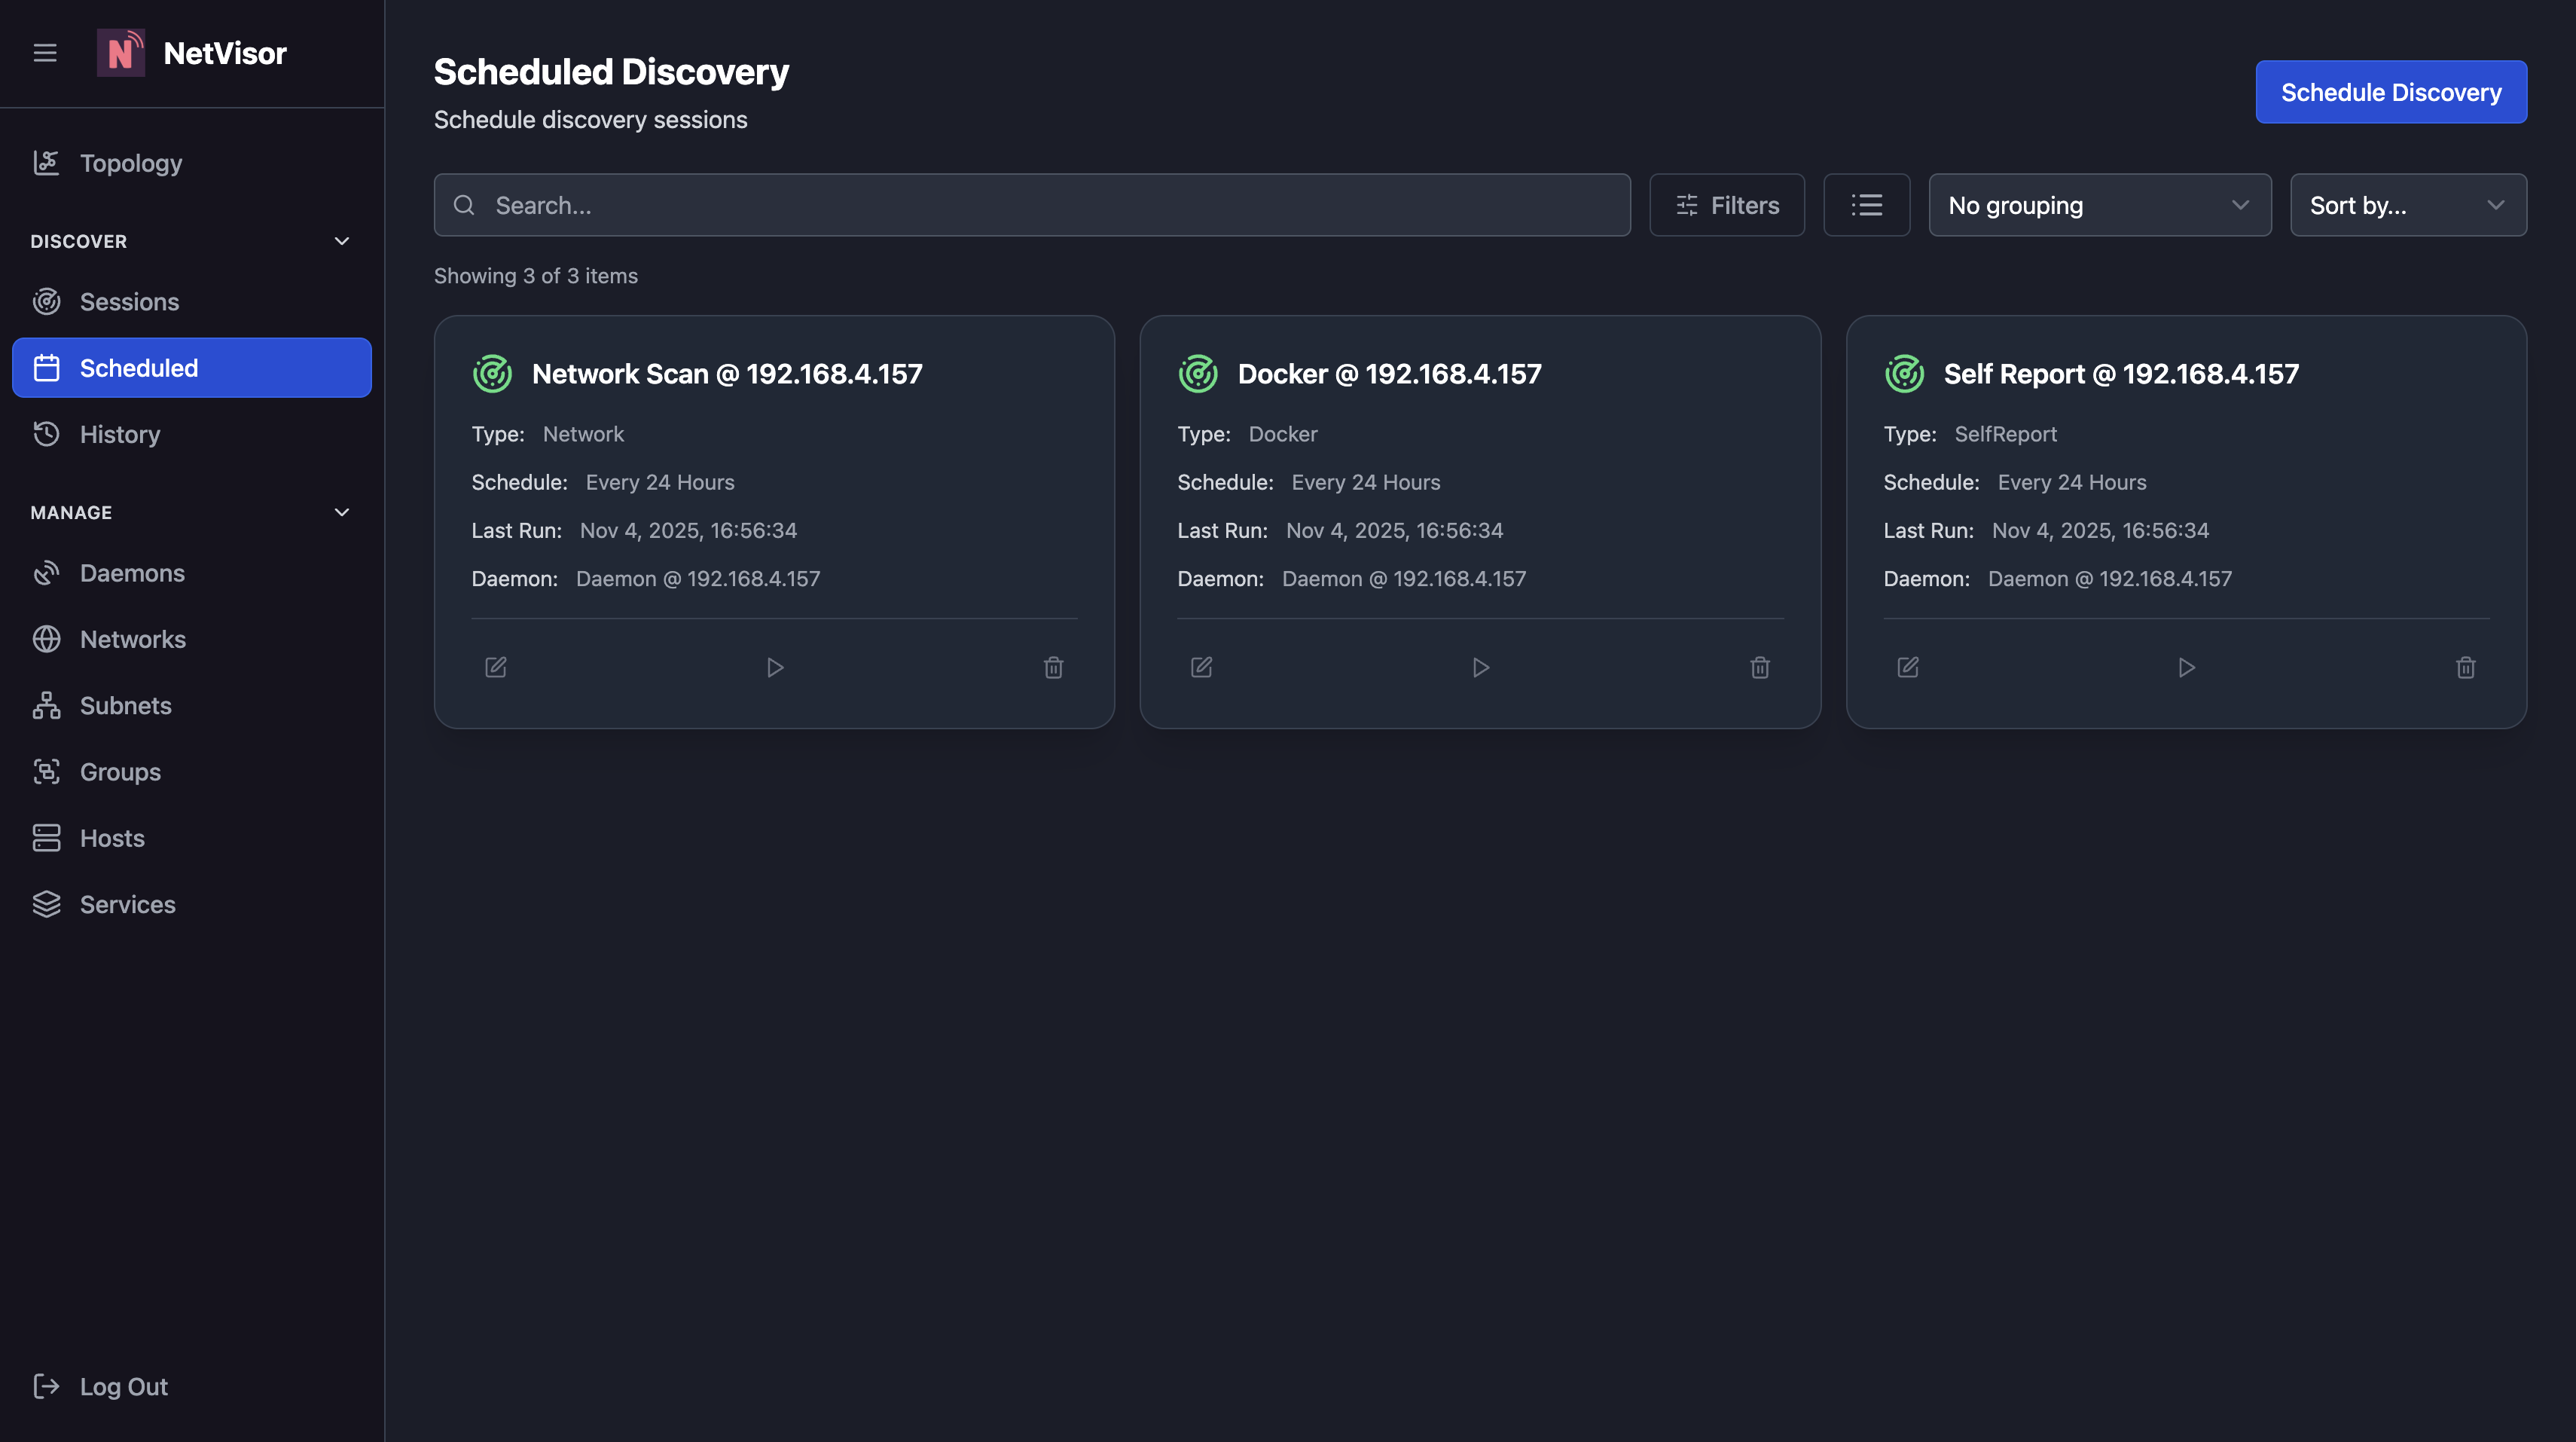Edit the Self Report discovery
Viewport: 2576px width, 1442px height.
[x=1908, y=667]
